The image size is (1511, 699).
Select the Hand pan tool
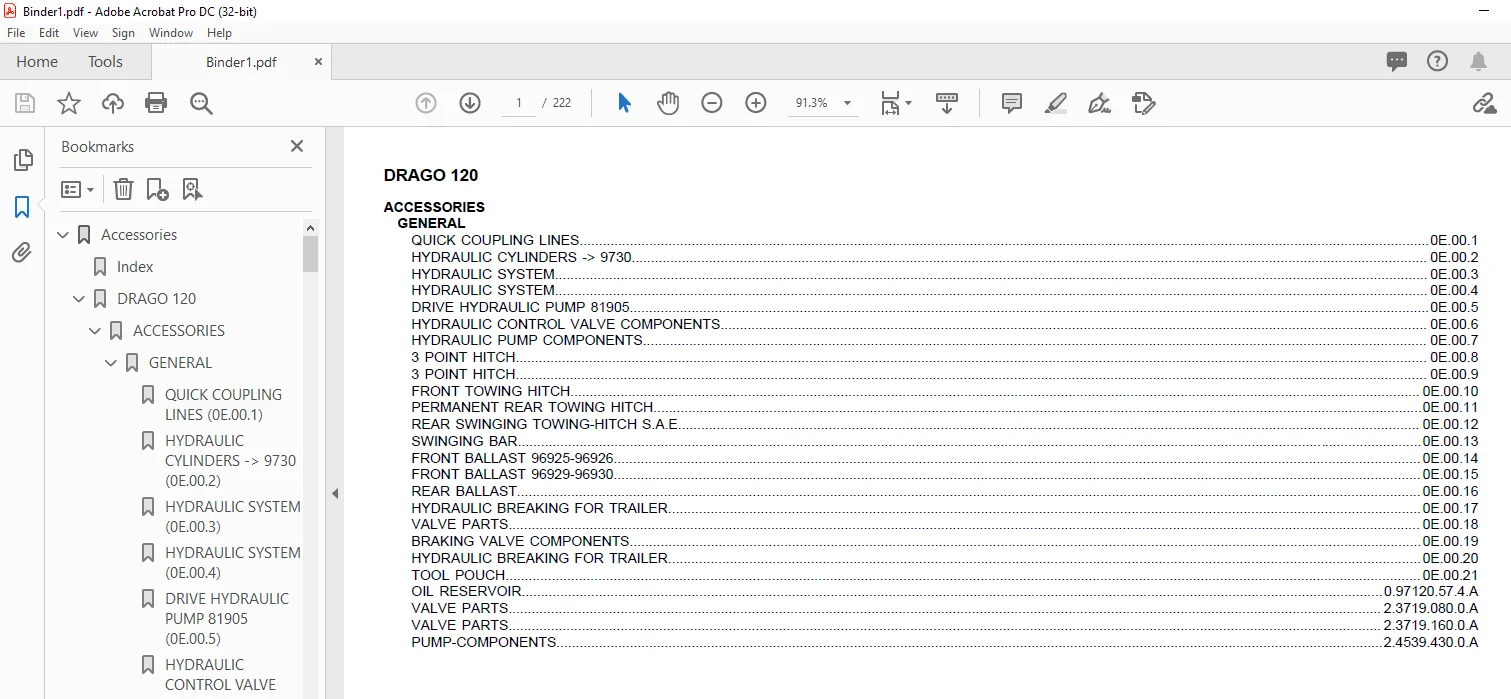point(668,103)
